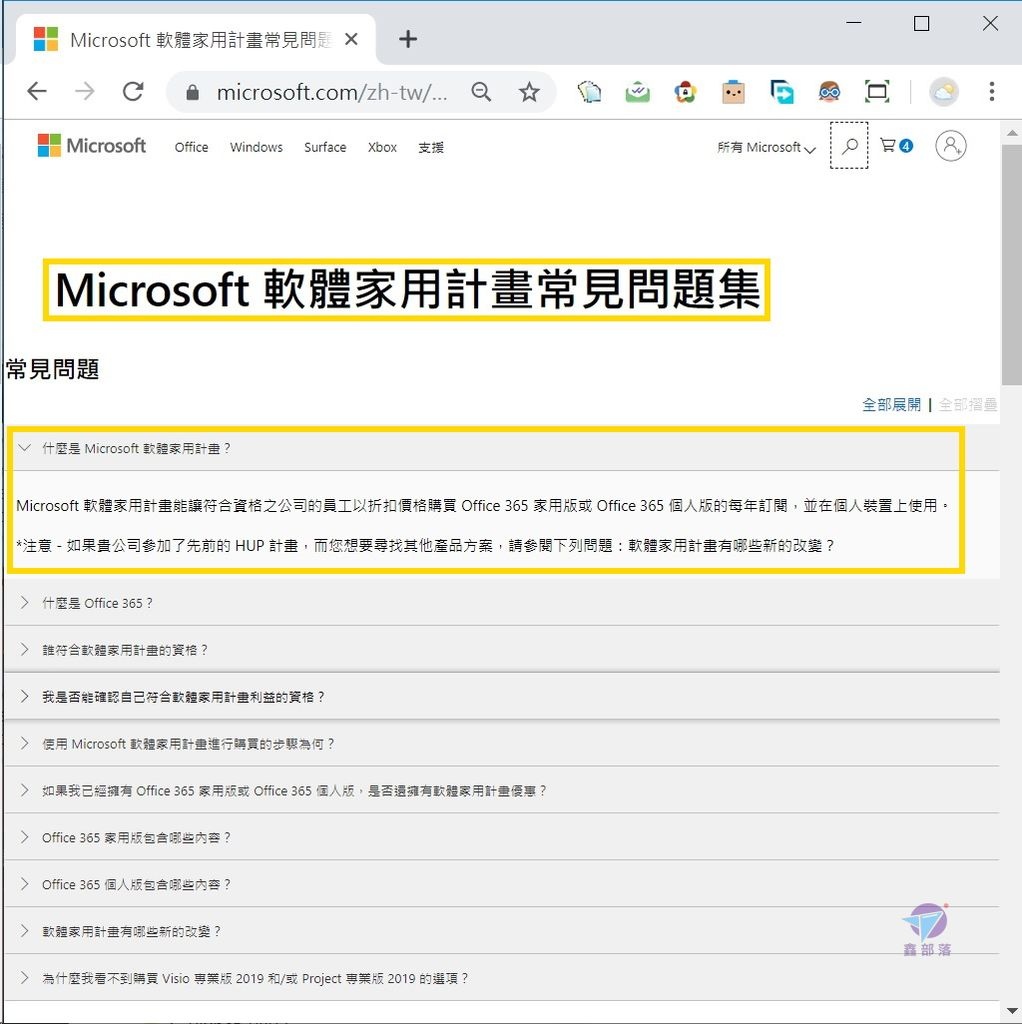Click the zoom magnifier icon in address bar
Image resolution: width=1022 pixels, height=1024 pixels.
tap(481, 92)
